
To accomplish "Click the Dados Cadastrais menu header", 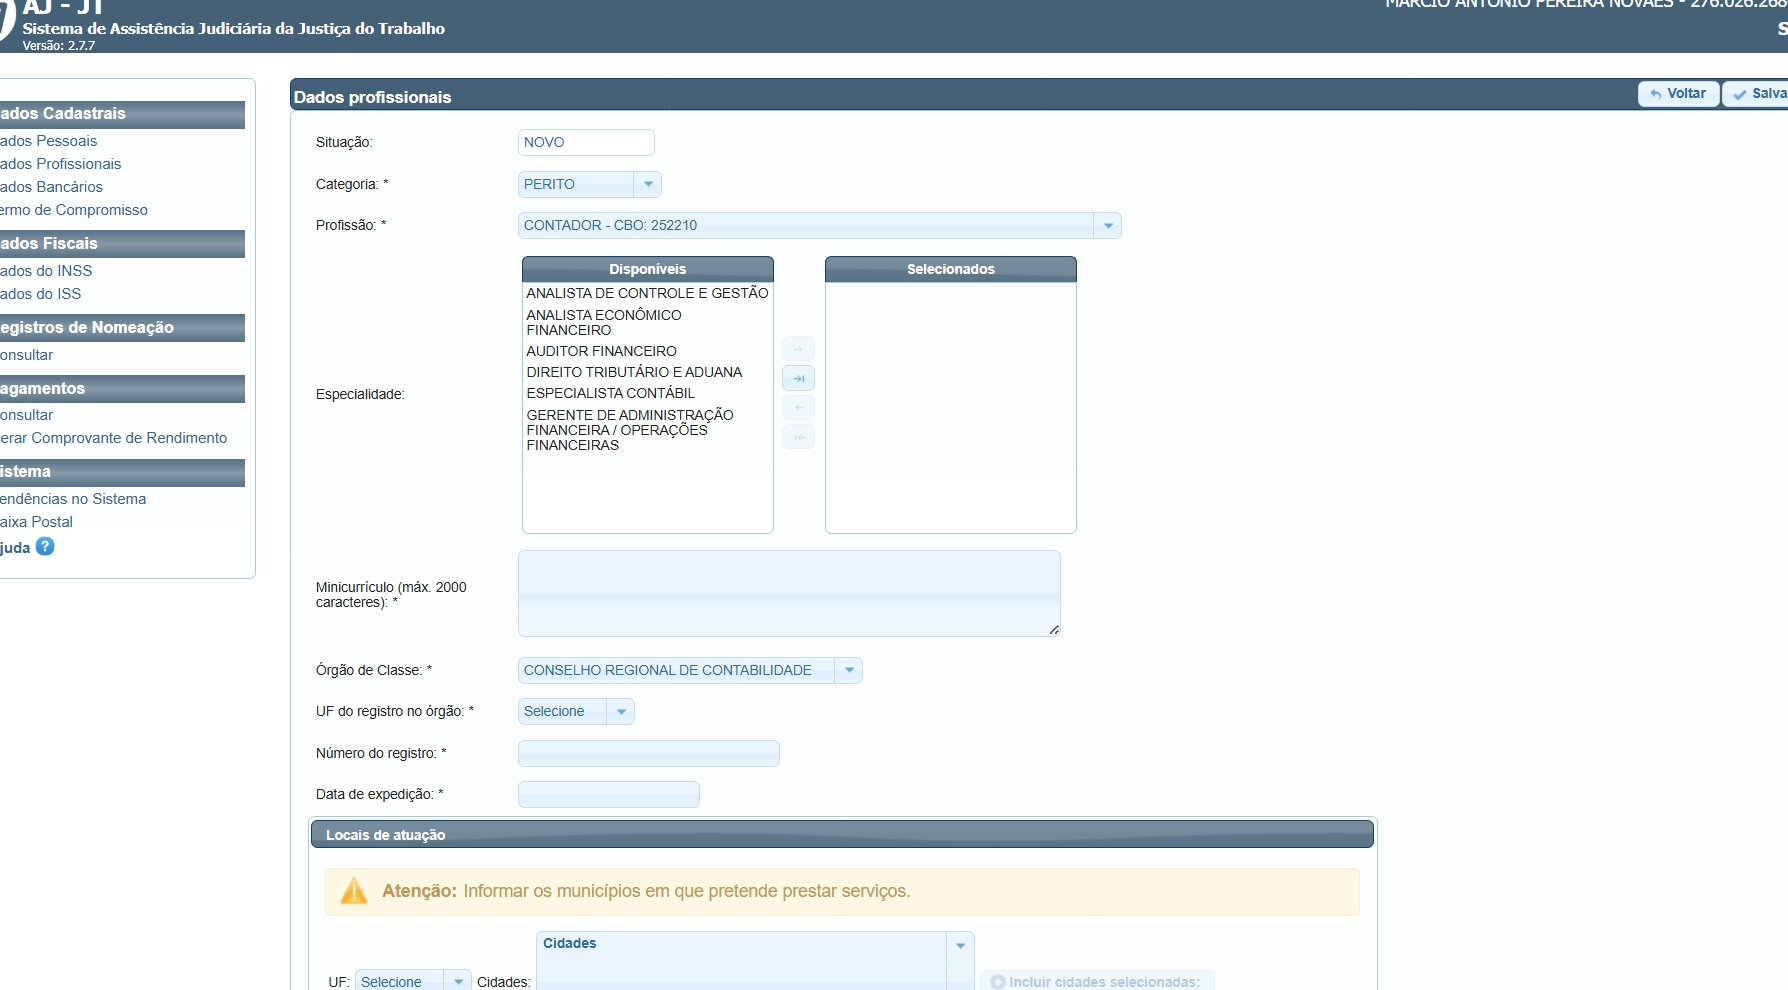I will pyautogui.click(x=122, y=114).
